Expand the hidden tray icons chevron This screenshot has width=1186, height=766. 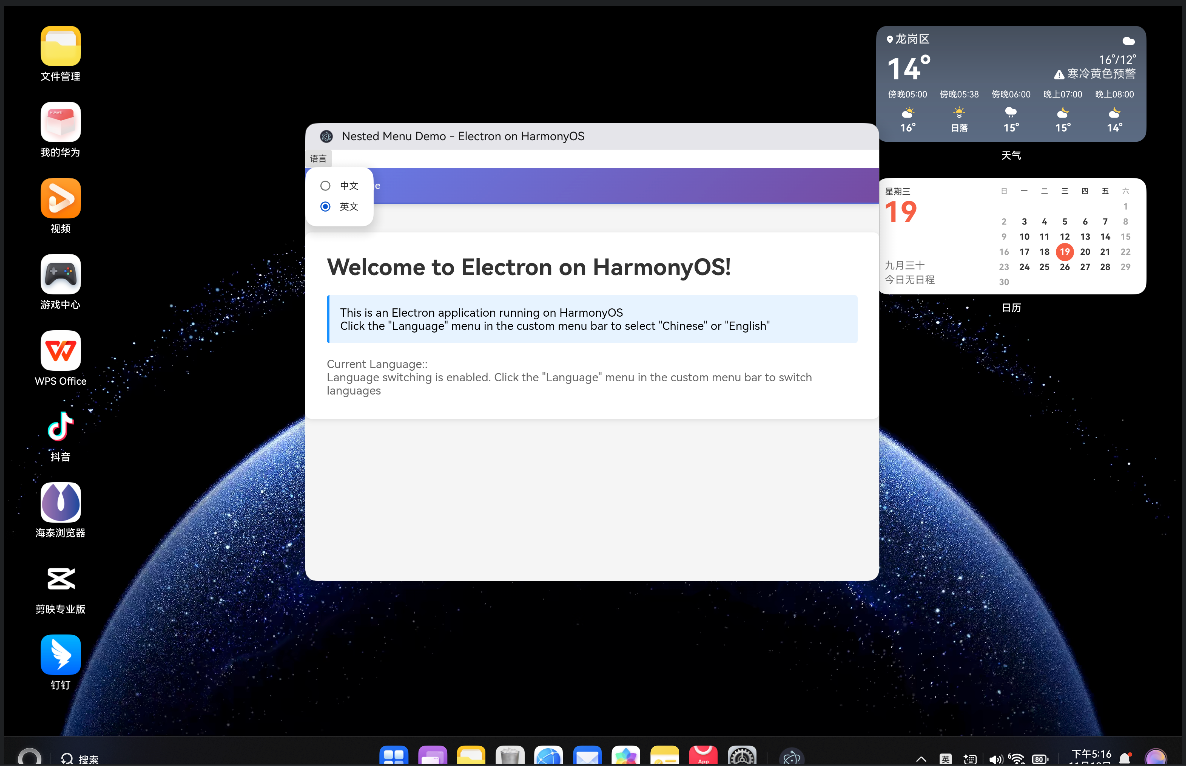(x=921, y=758)
